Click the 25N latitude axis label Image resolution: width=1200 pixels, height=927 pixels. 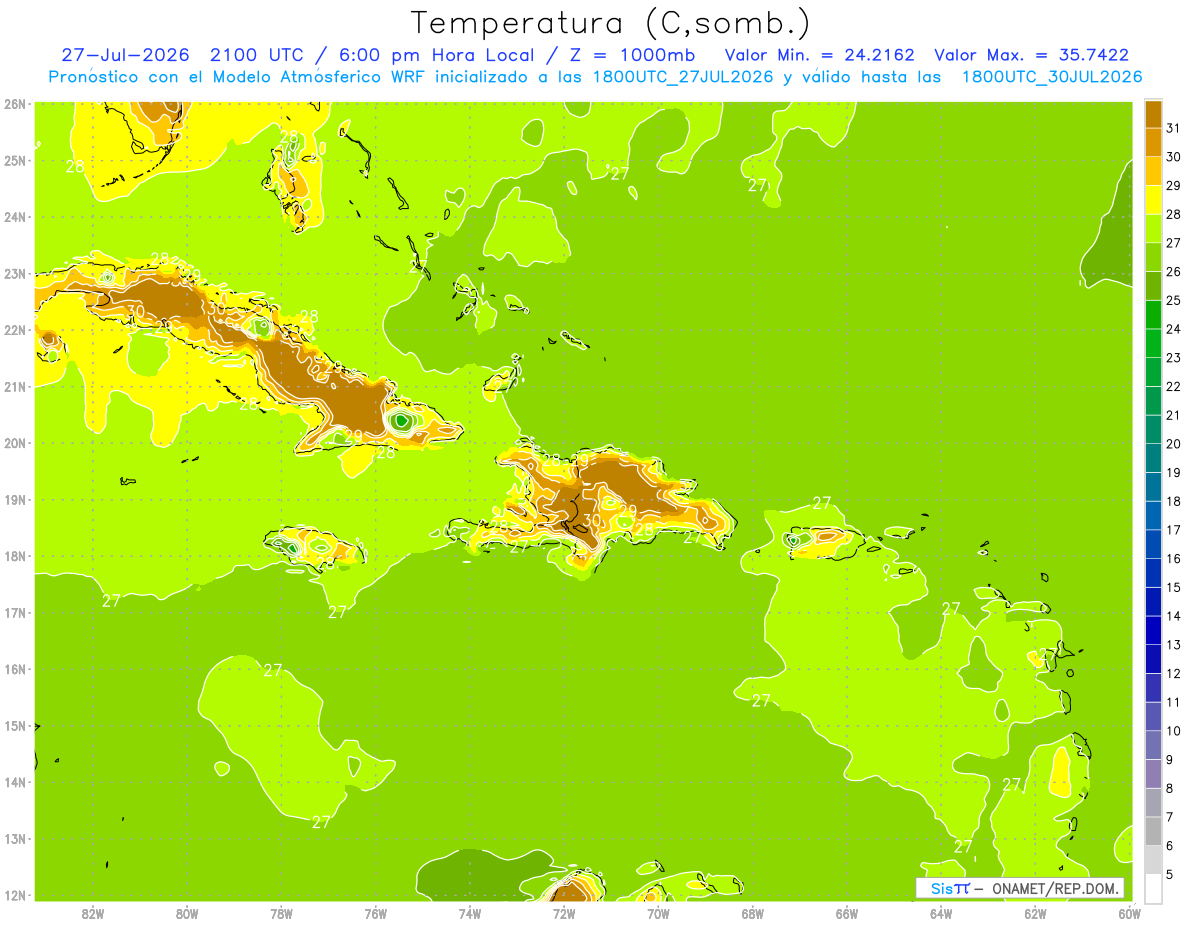point(14,160)
